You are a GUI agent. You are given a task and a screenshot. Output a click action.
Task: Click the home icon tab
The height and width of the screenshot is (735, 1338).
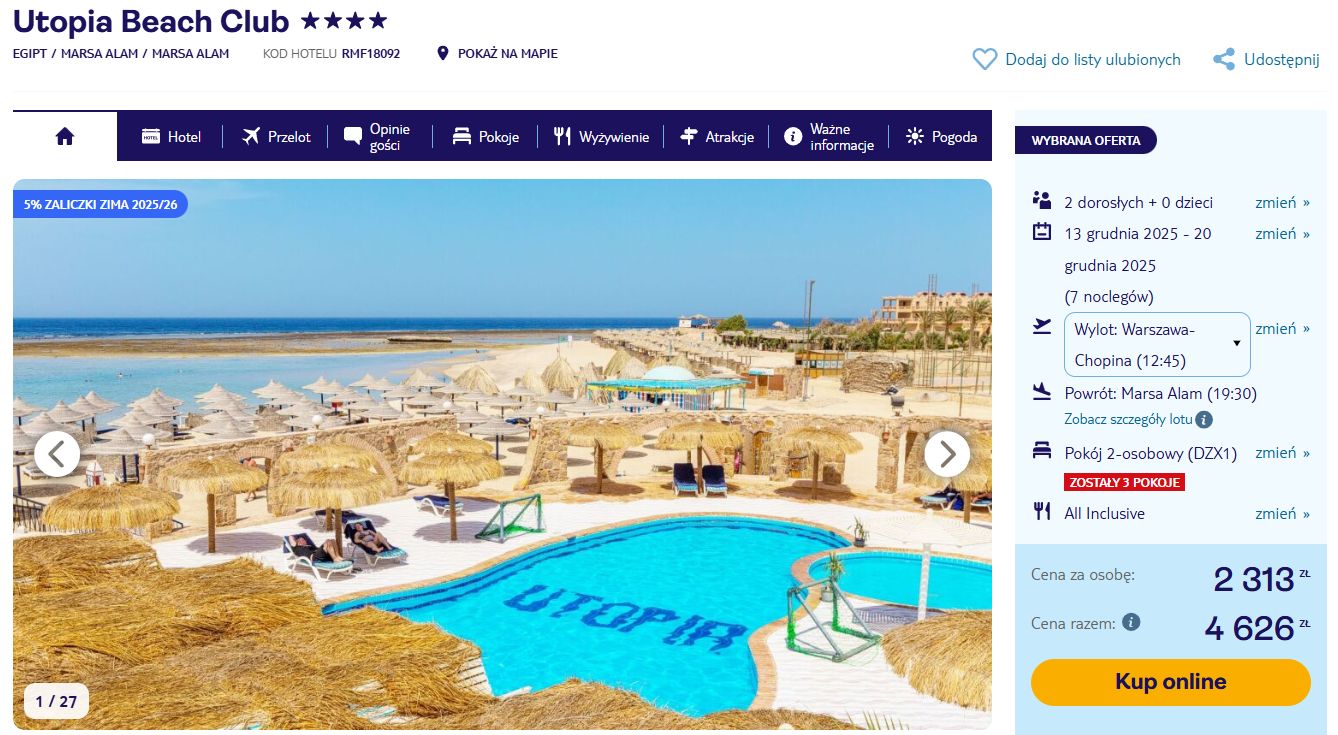[65, 137]
